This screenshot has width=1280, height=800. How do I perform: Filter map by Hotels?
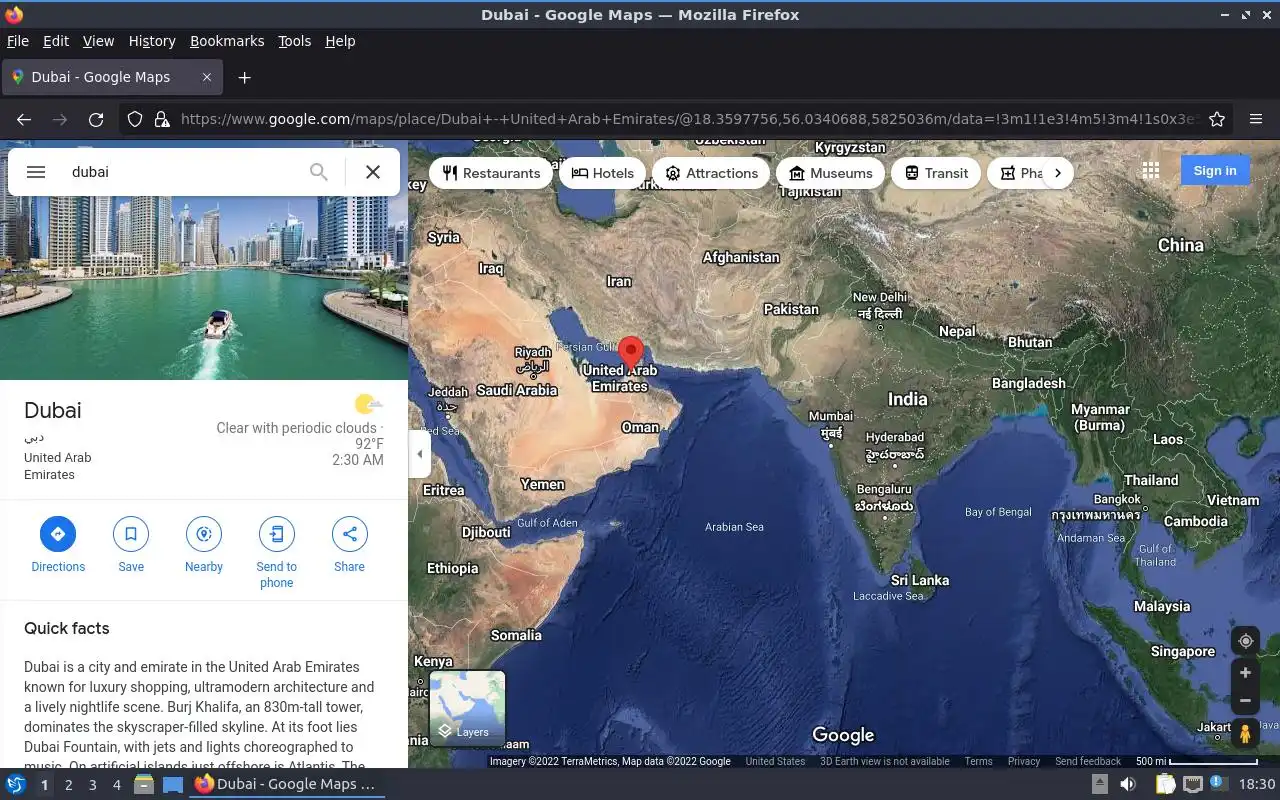tap(603, 173)
